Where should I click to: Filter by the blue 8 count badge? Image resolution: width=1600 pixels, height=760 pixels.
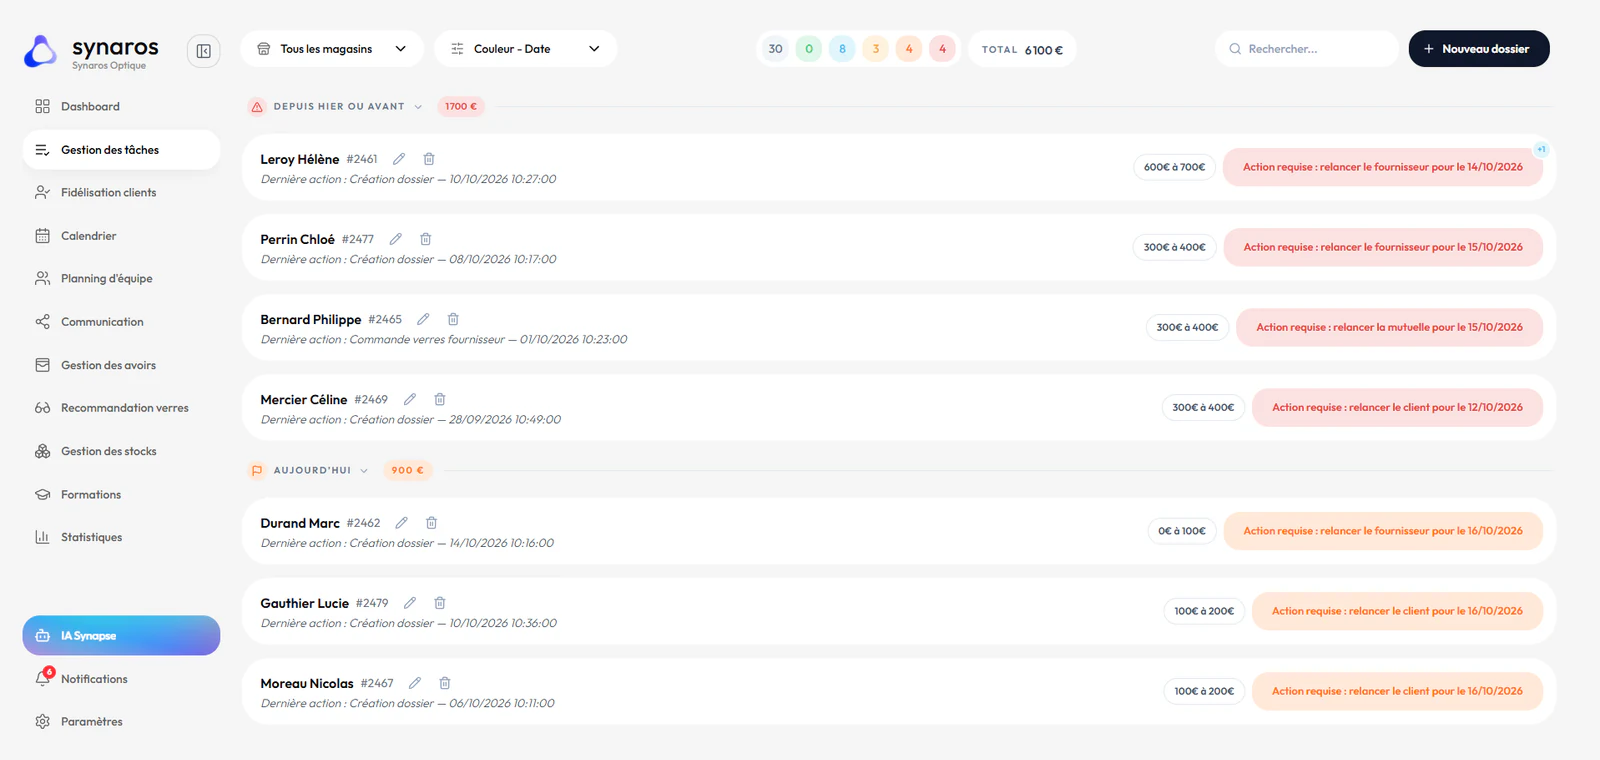point(842,49)
